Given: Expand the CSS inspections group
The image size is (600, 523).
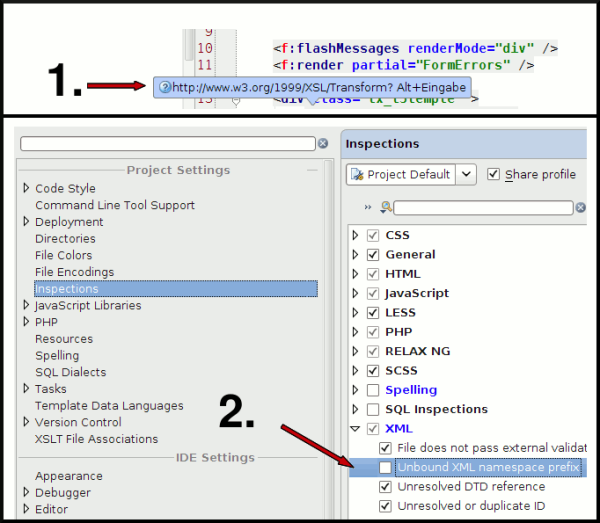Looking at the screenshot, I should [x=355, y=235].
